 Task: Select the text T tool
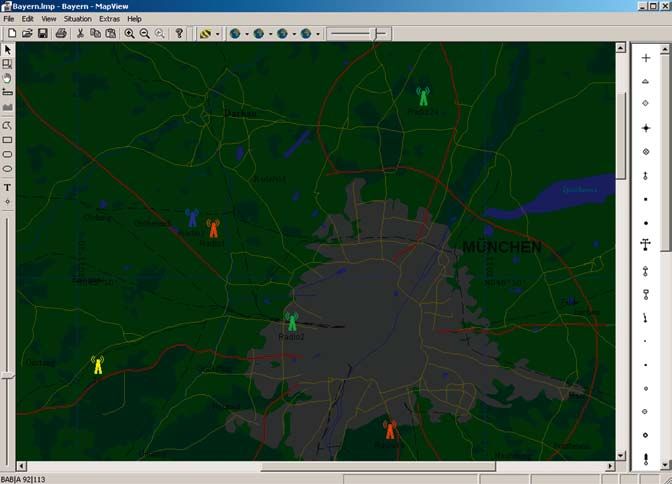pyautogui.click(x=7, y=187)
